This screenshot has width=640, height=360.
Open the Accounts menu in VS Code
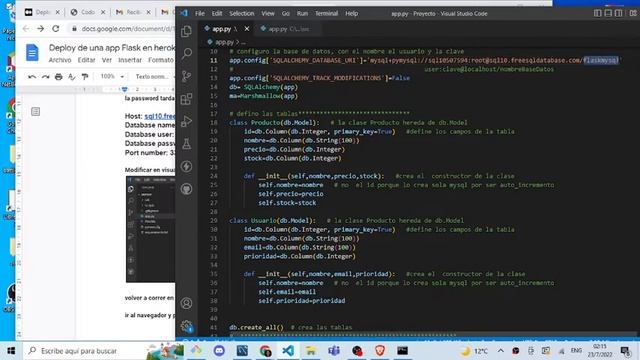point(187,303)
